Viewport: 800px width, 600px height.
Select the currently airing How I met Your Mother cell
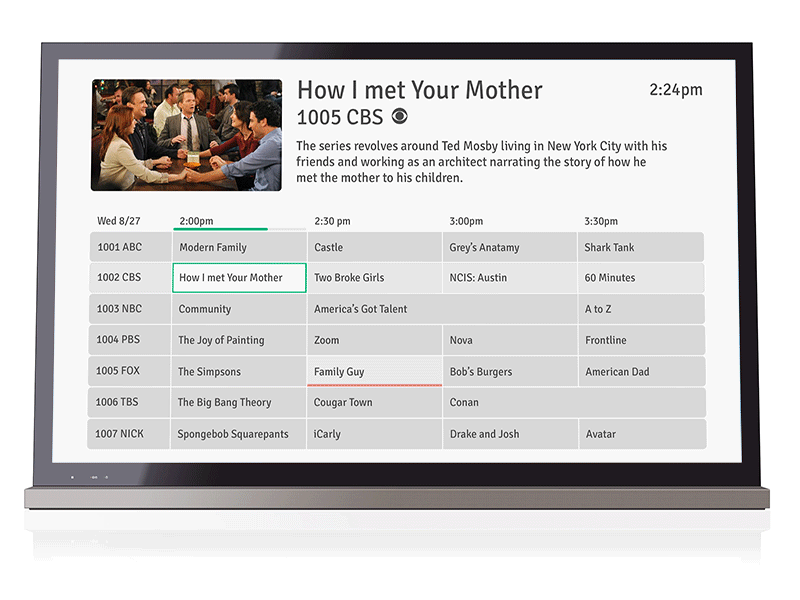[x=238, y=278]
